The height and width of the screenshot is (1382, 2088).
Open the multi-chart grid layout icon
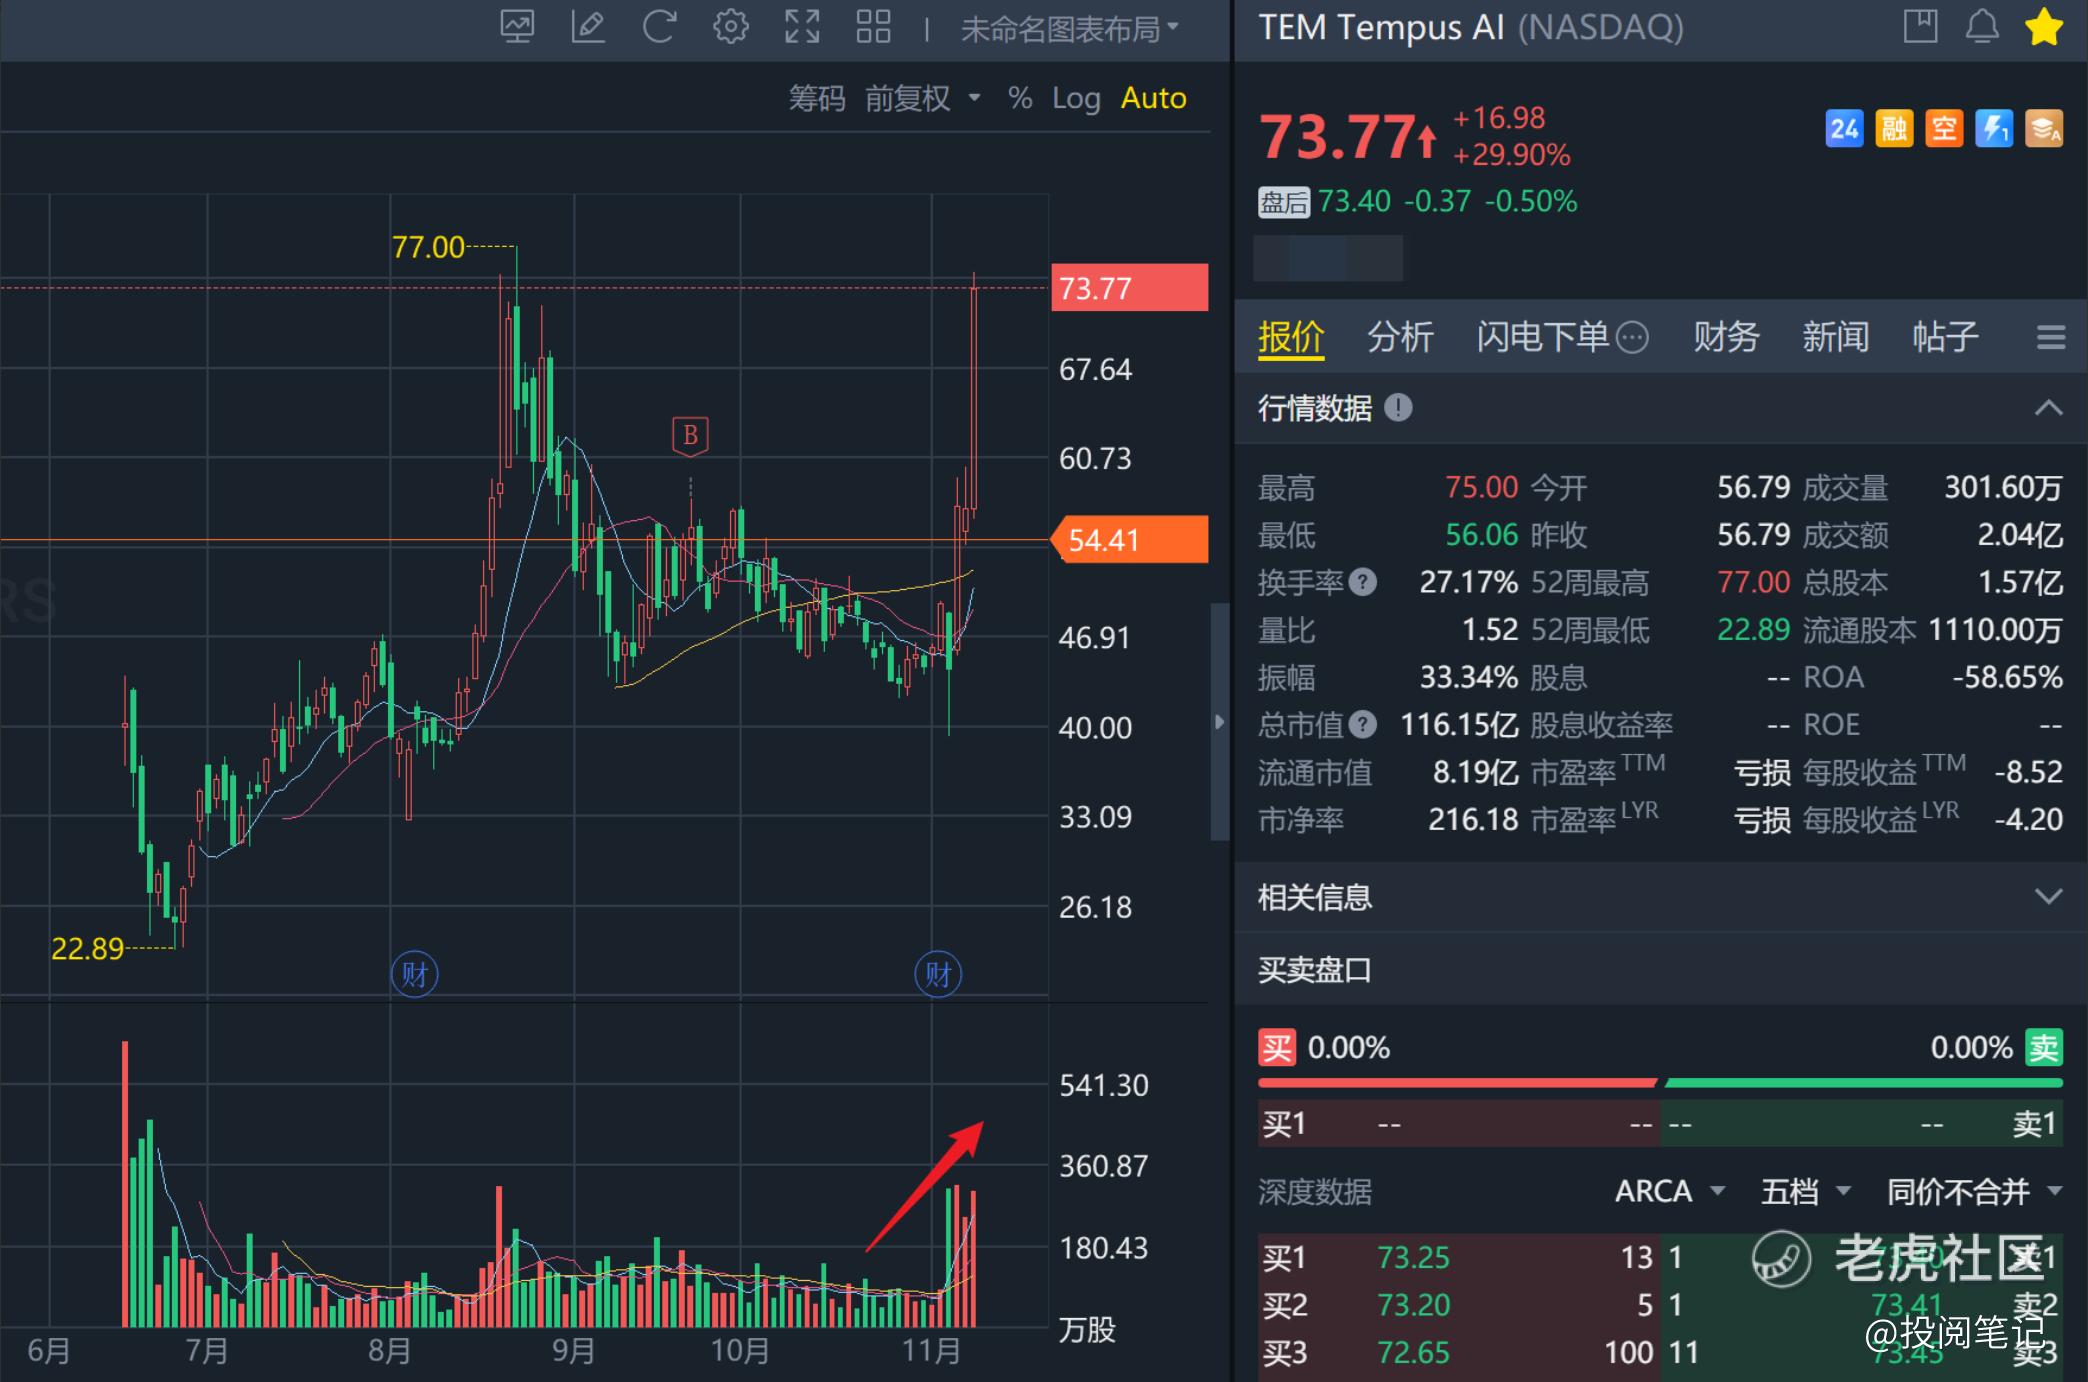[x=873, y=27]
